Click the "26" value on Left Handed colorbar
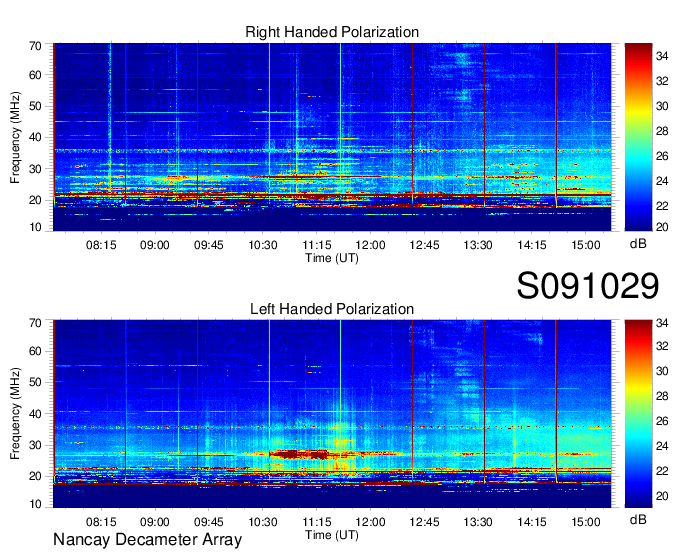The image size is (680, 552). click(x=662, y=421)
